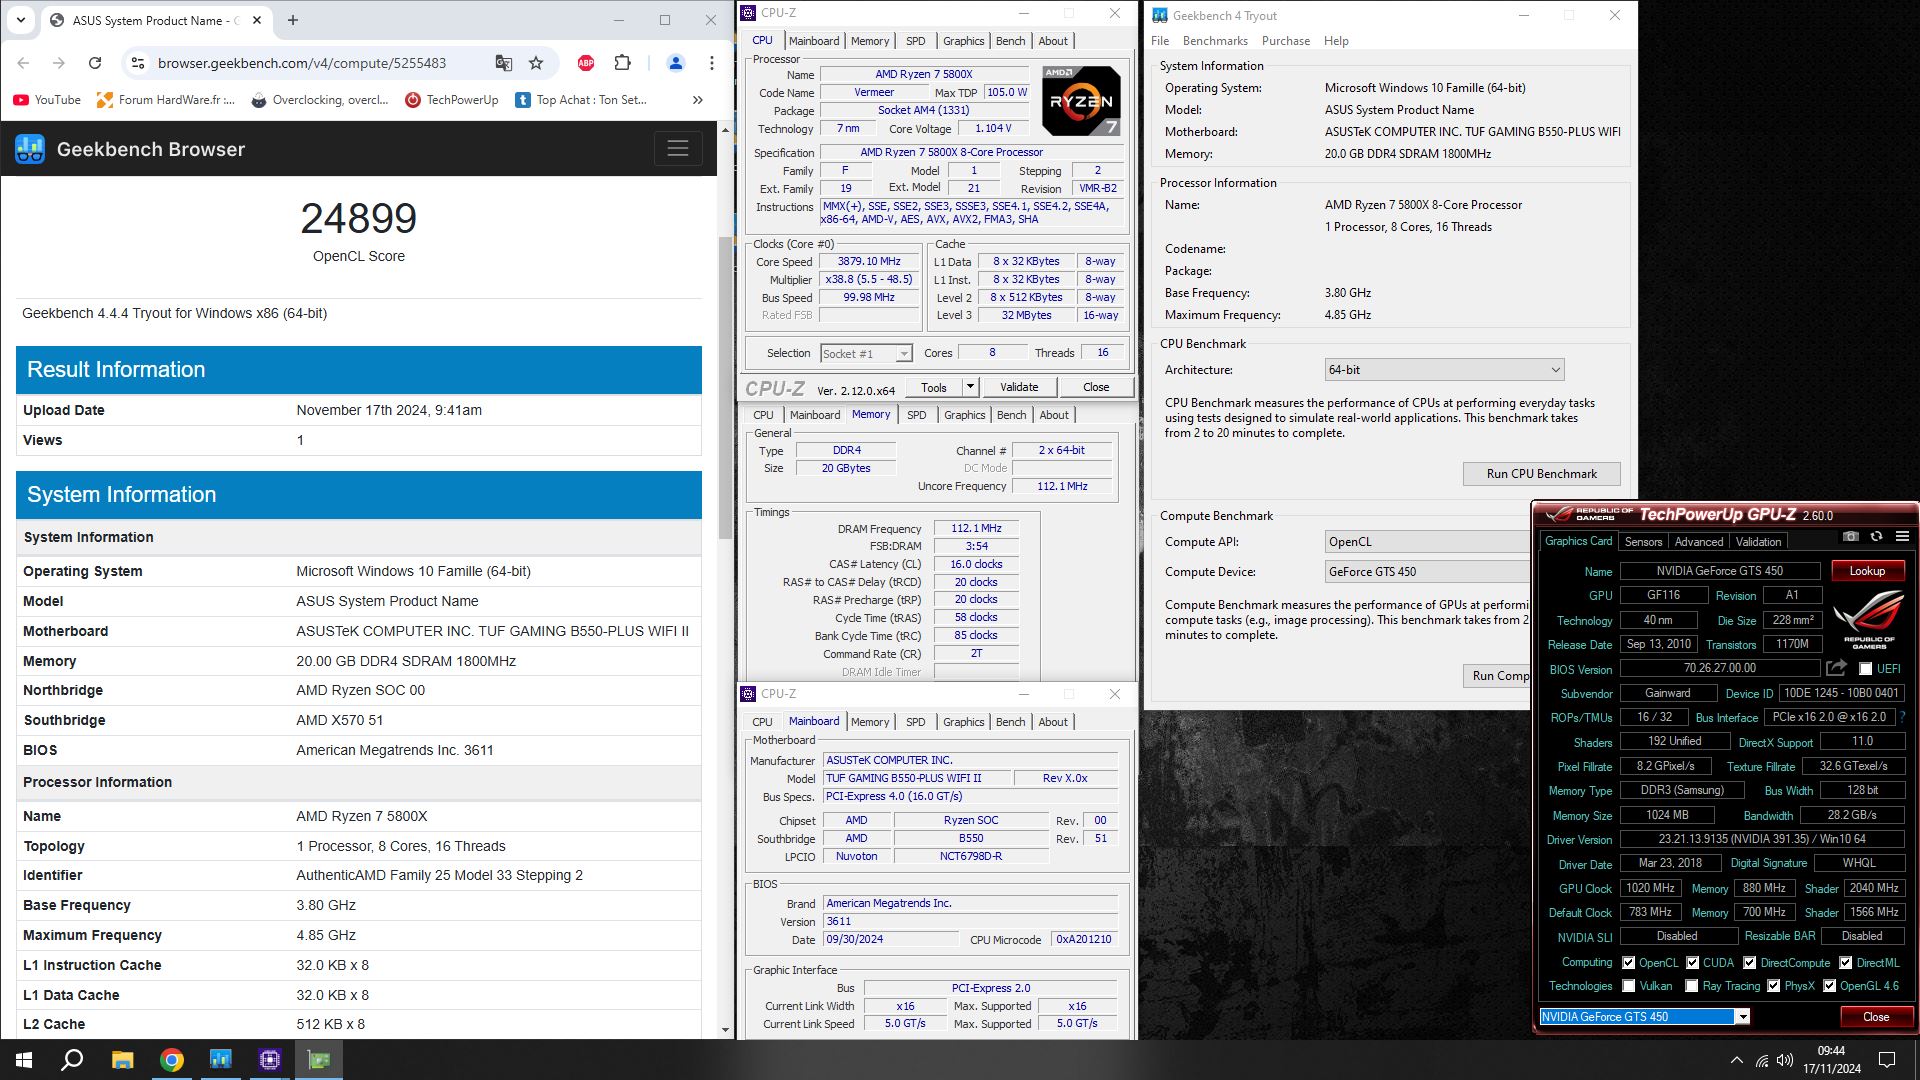
Task: Open the Forum HardWare.fr bookmark
Action: coord(165,100)
